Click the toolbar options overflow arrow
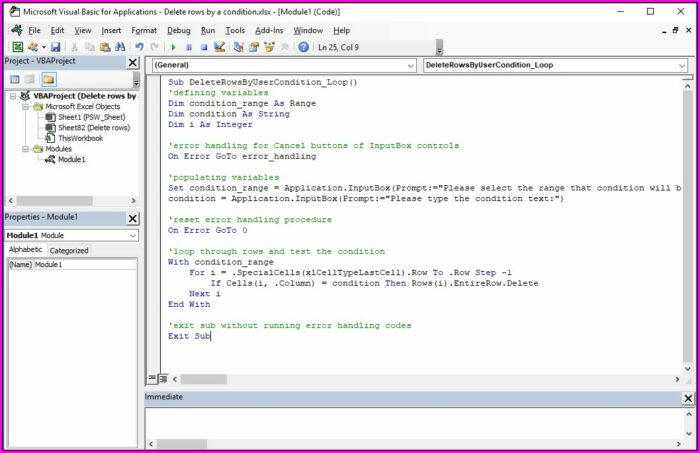The height and width of the screenshot is (453, 700). tap(439, 47)
